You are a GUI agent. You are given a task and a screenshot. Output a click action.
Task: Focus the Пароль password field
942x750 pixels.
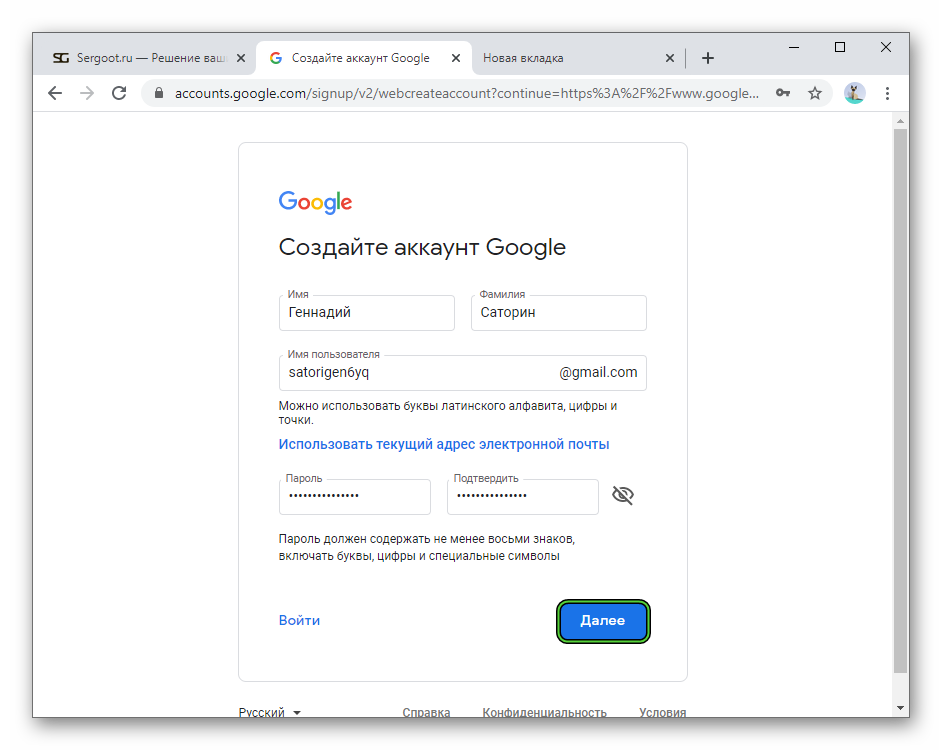[354, 496]
